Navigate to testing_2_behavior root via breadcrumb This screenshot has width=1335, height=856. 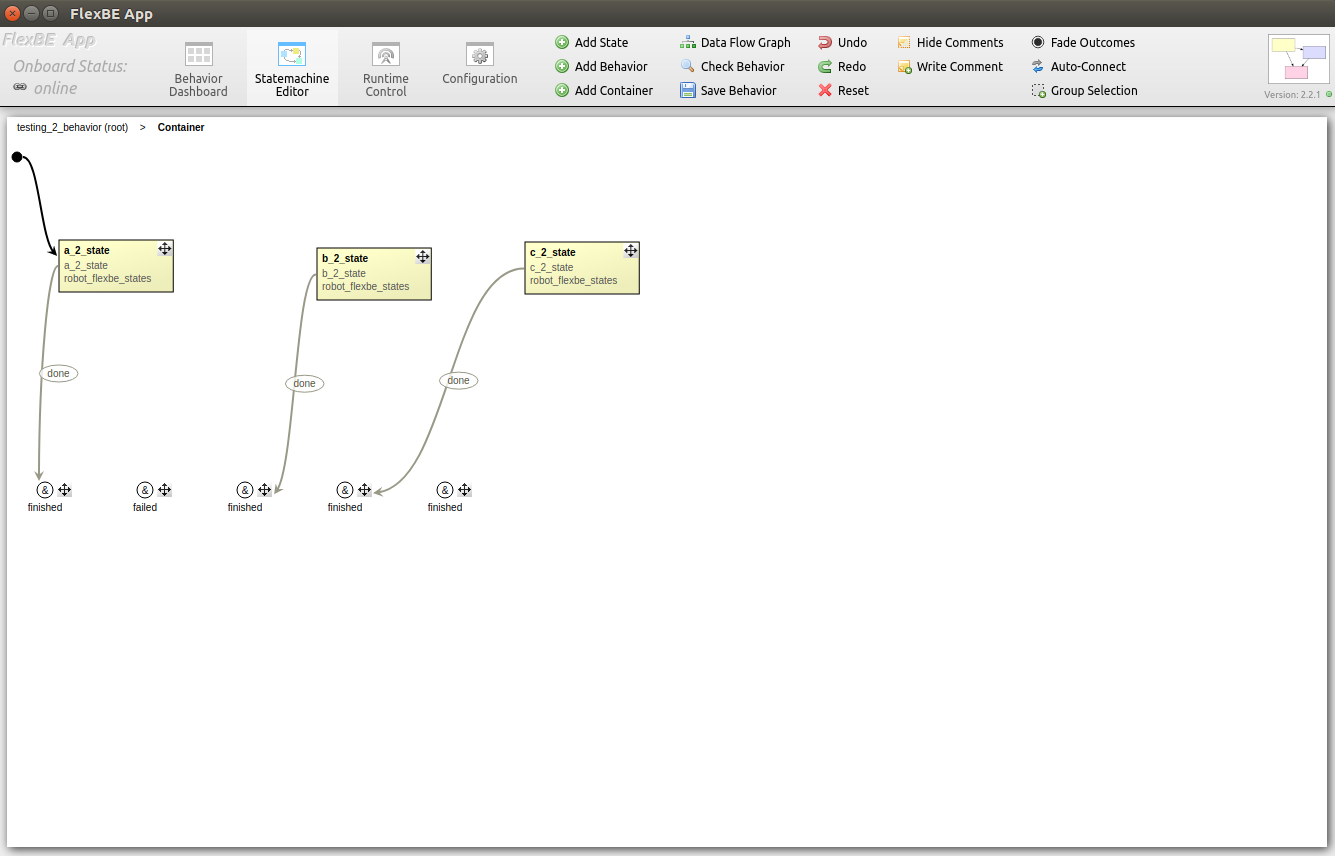(71, 127)
